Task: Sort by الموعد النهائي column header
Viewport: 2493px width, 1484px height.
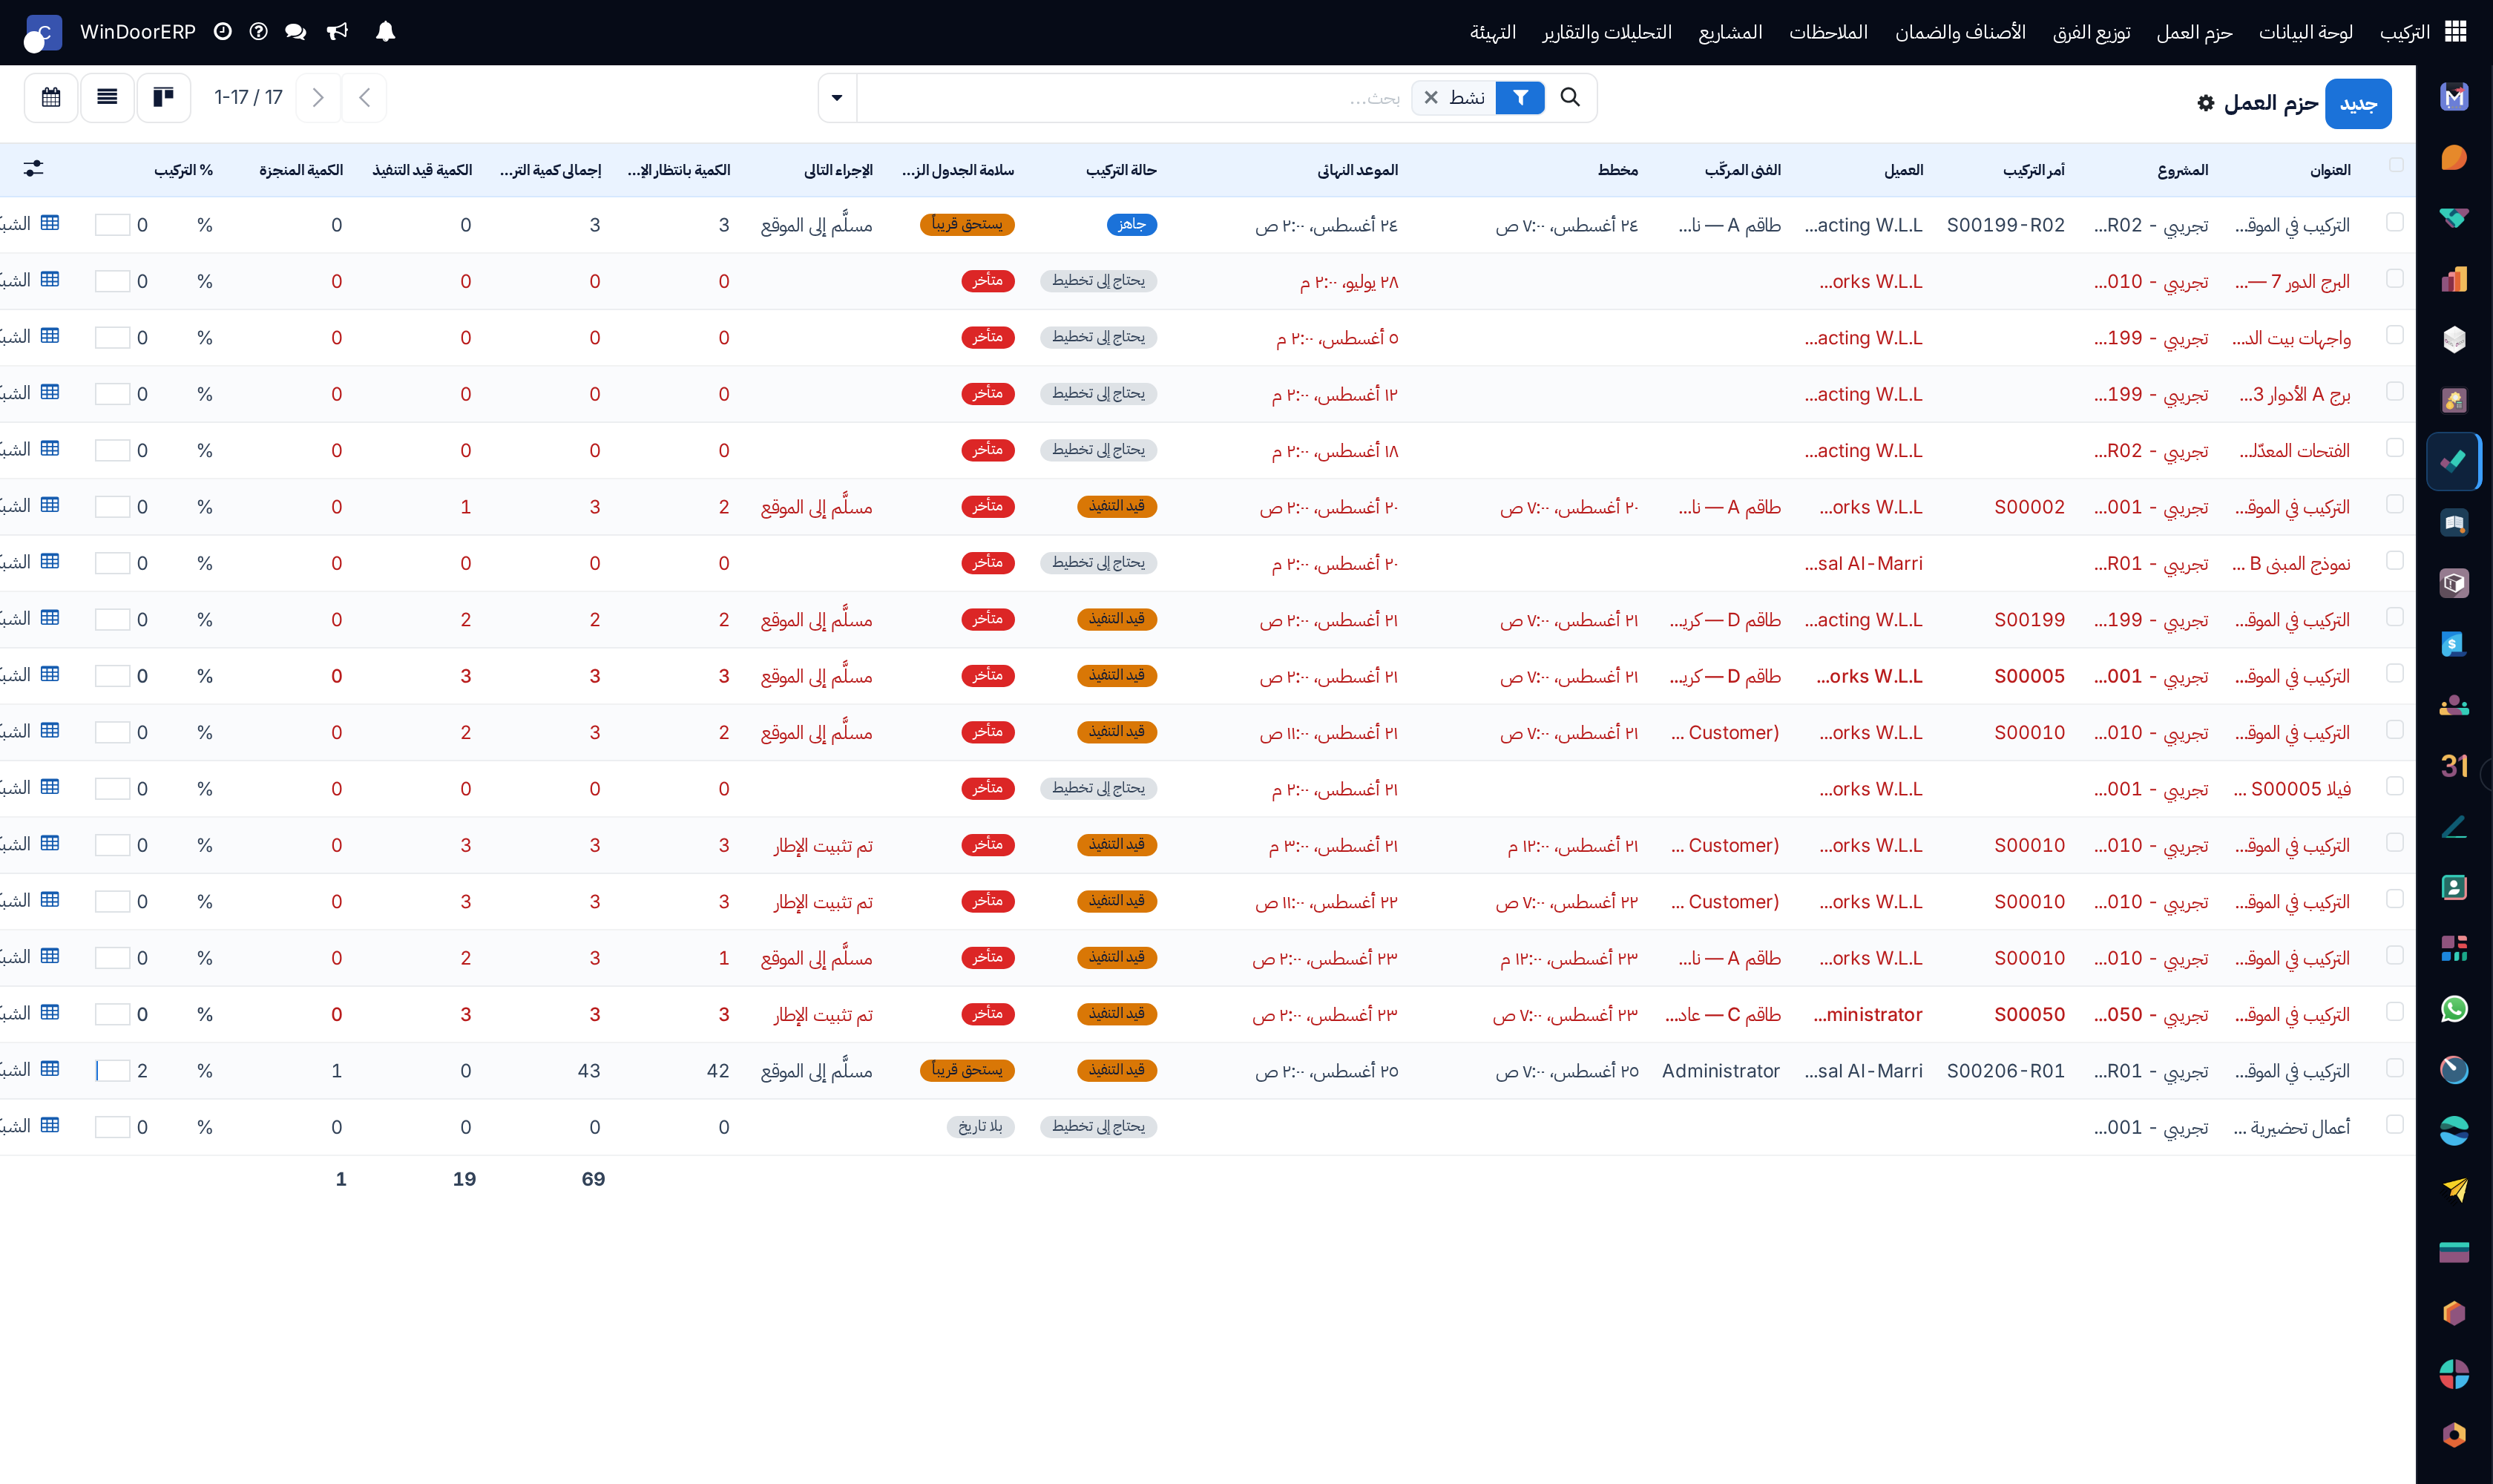Action: coord(1357,170)
